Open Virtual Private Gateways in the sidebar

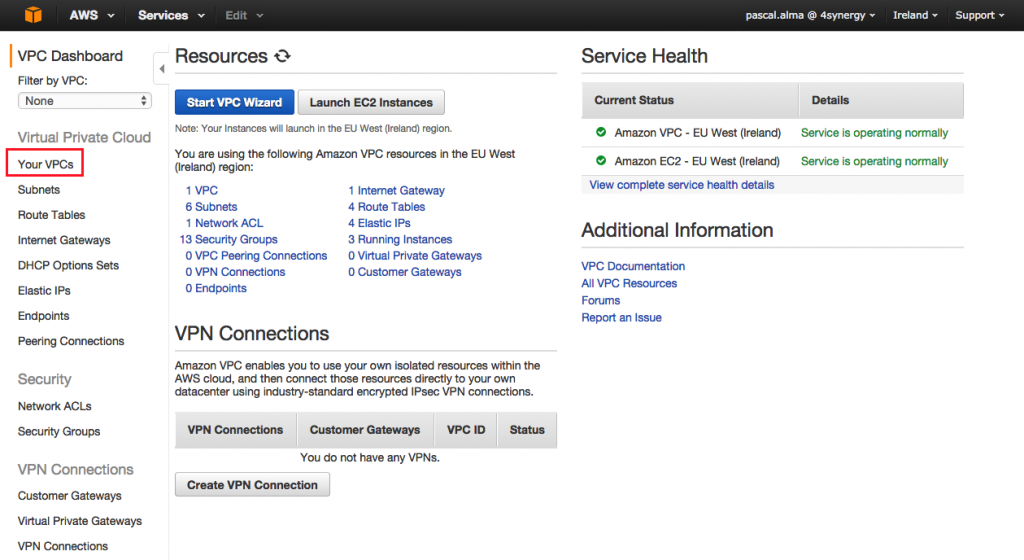coord(80,521)
